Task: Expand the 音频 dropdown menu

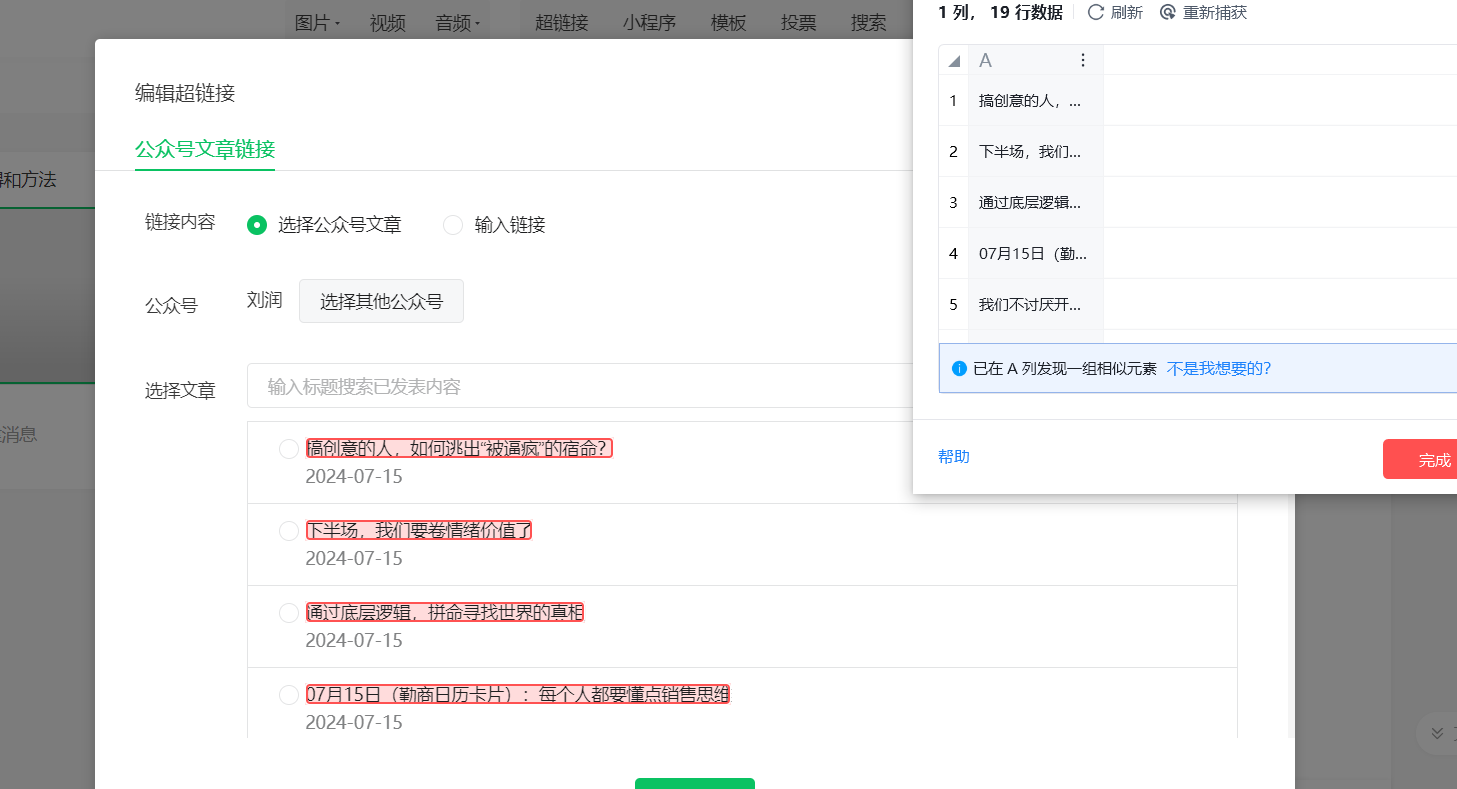Action: [x=458, y=23]
